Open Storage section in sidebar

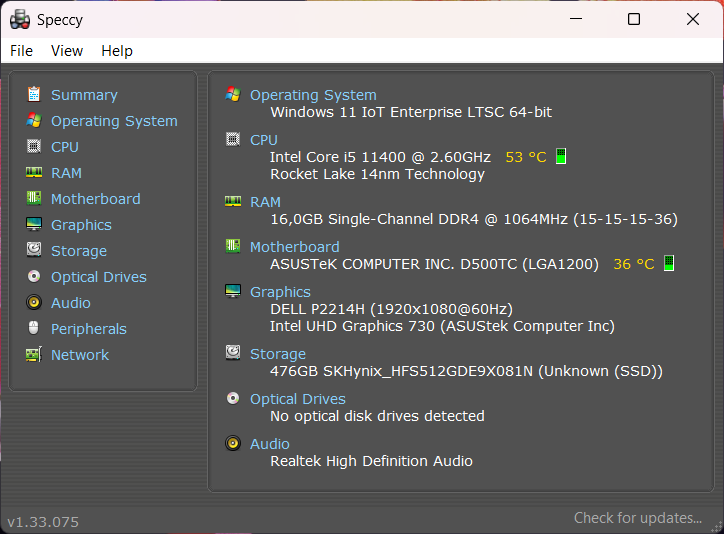[x=79, y=251]
